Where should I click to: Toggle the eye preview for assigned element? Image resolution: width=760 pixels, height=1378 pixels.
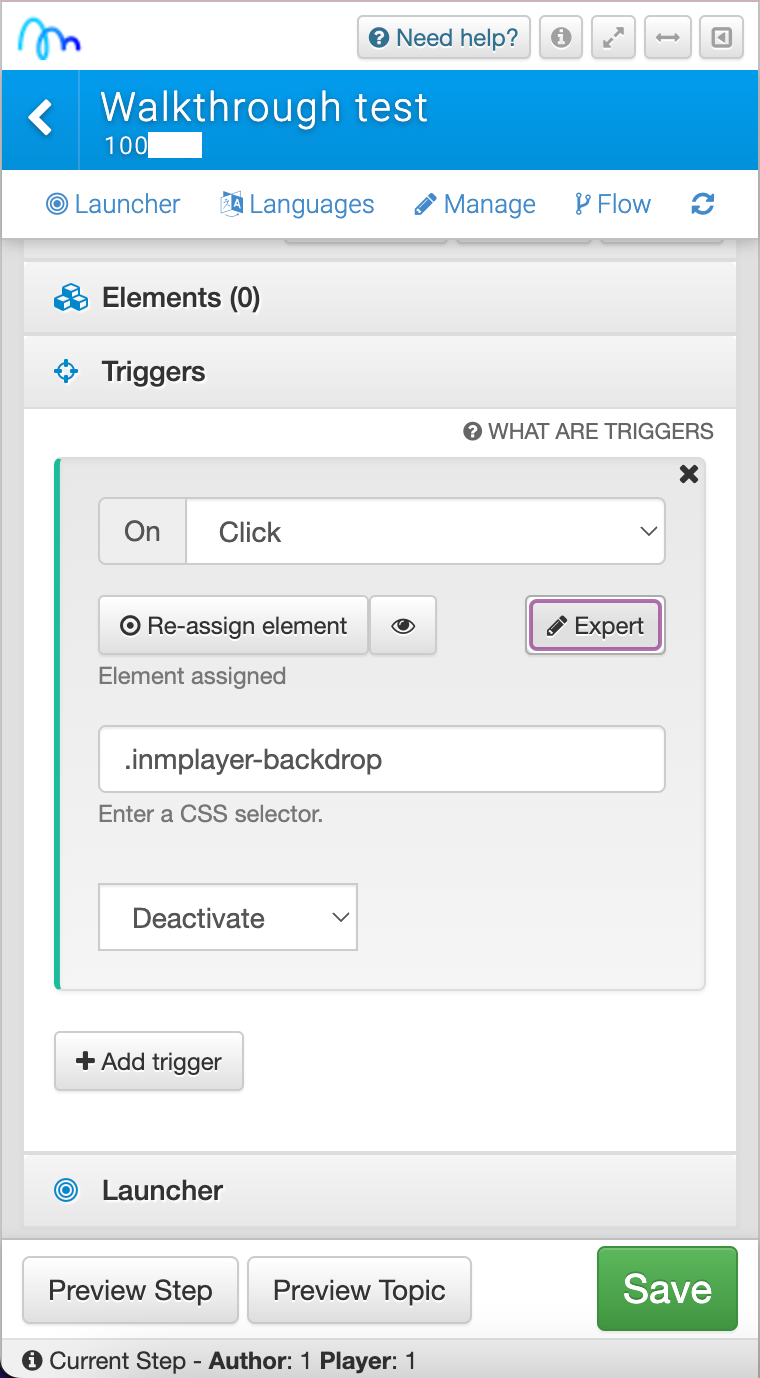(403, 626)
